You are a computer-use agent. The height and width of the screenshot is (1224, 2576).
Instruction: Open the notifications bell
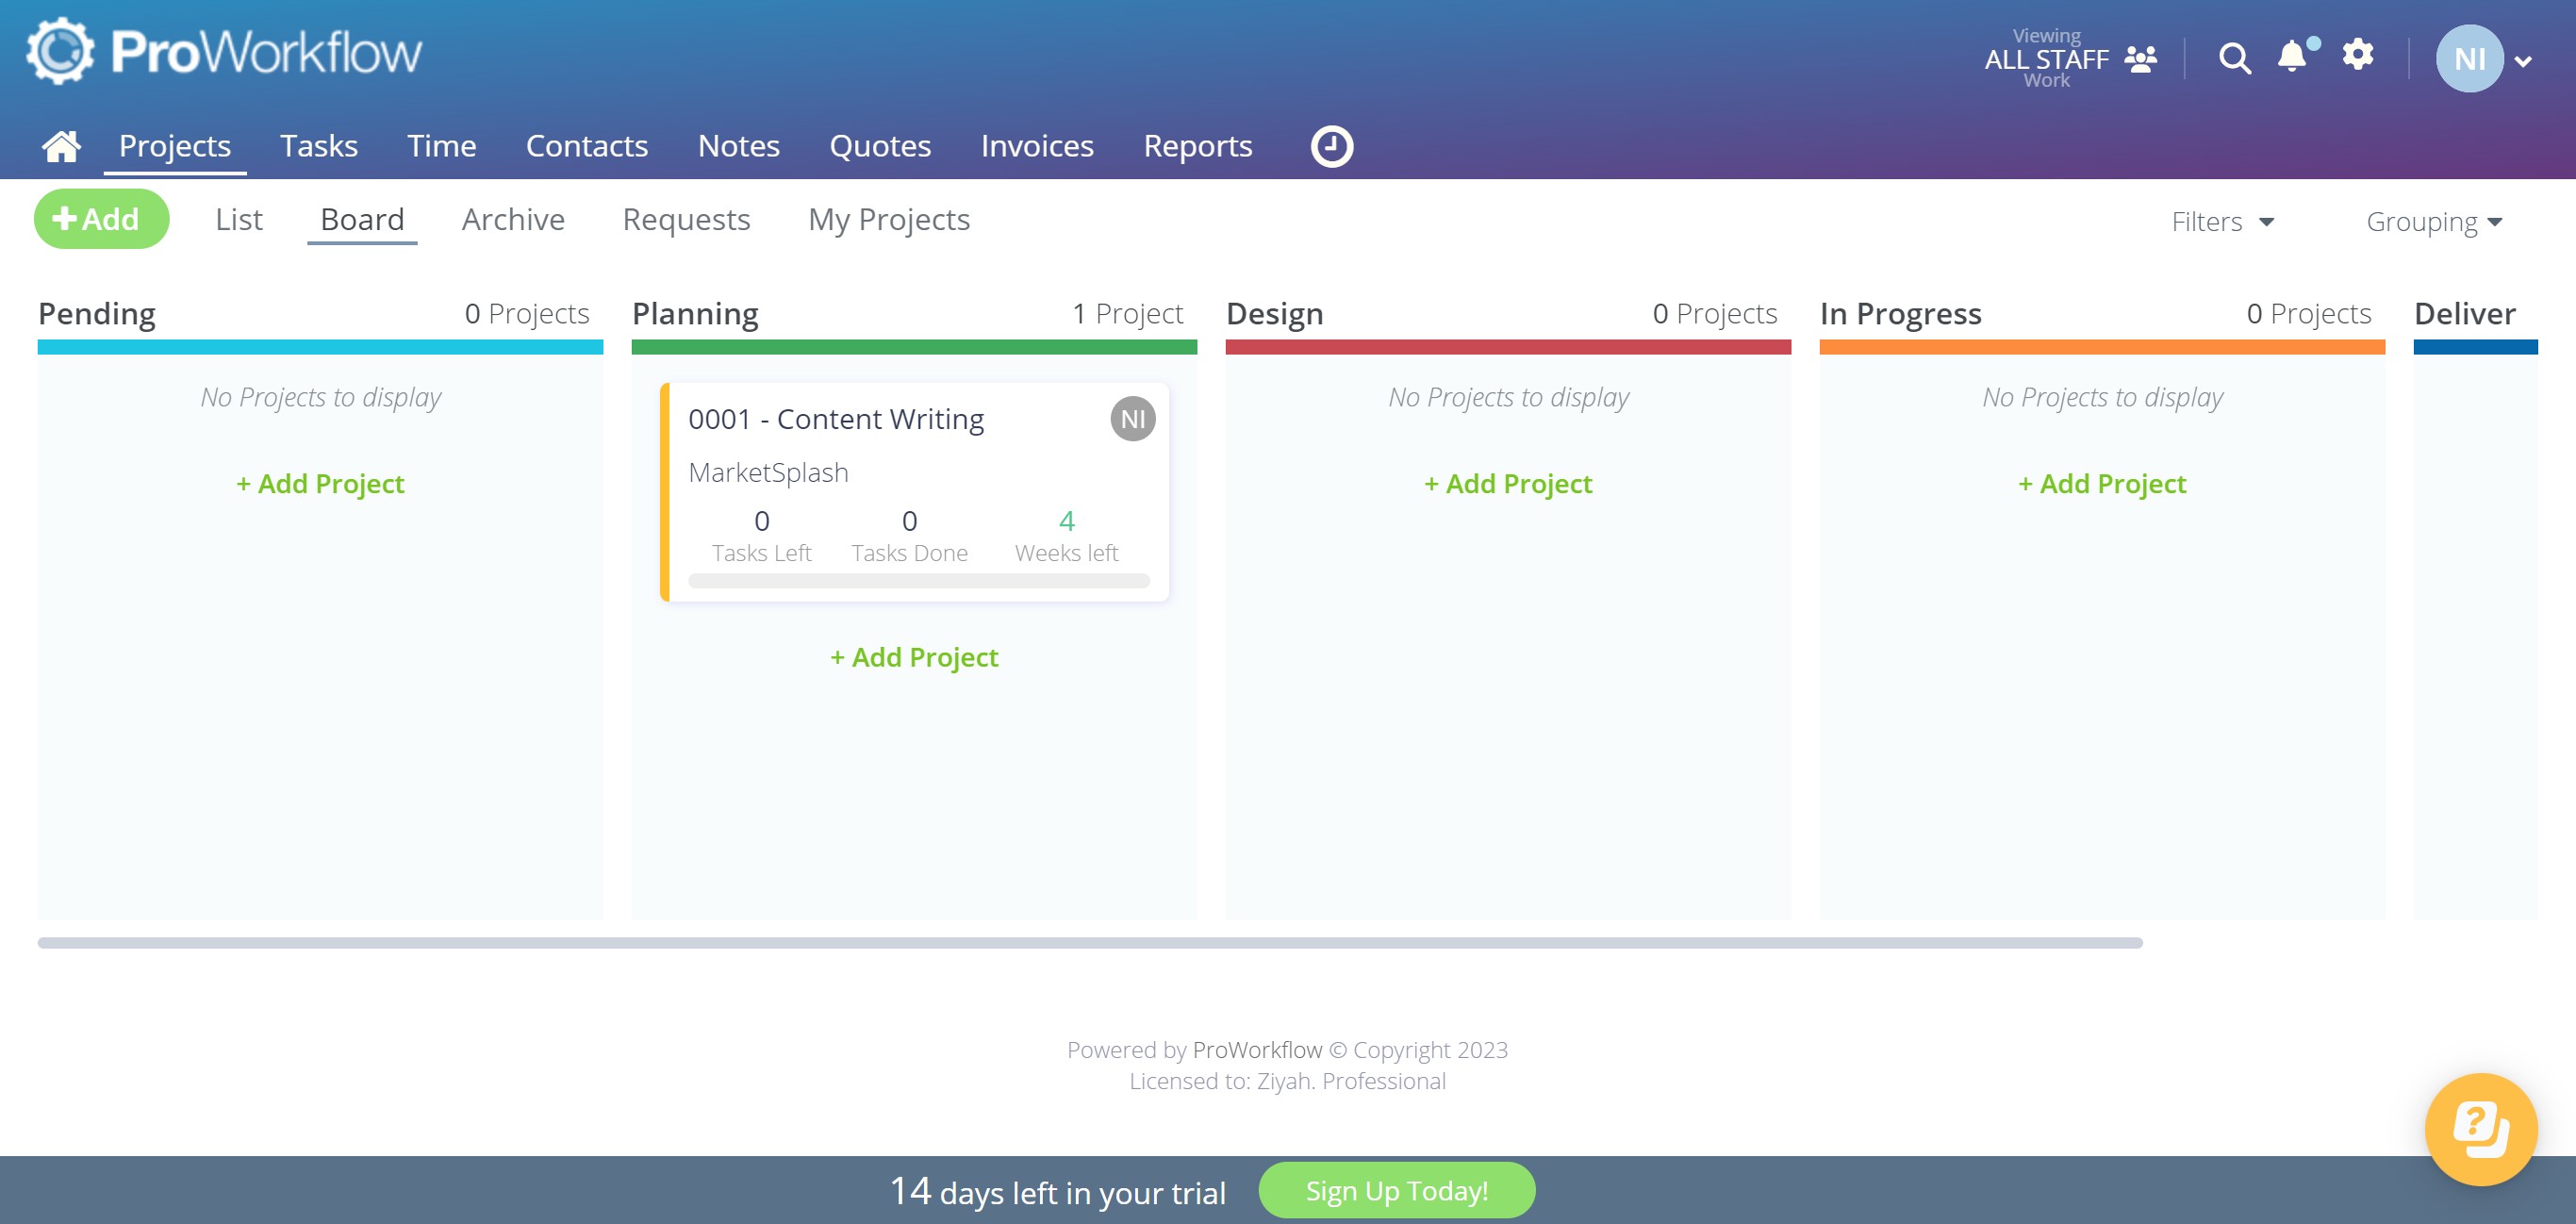(x=2292, y=56)
